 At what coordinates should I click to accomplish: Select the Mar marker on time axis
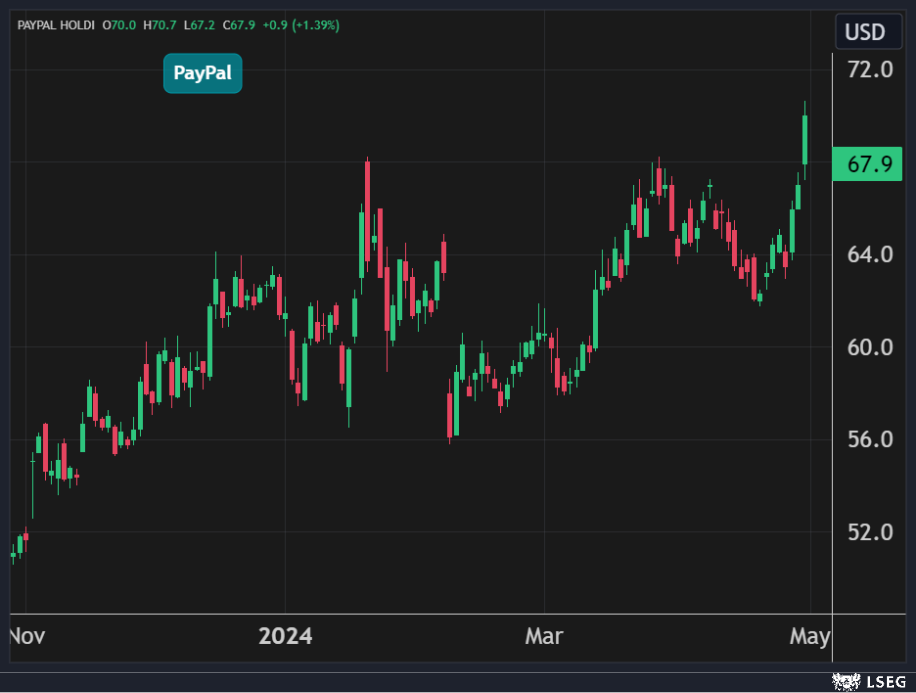[x=544, y=636]
